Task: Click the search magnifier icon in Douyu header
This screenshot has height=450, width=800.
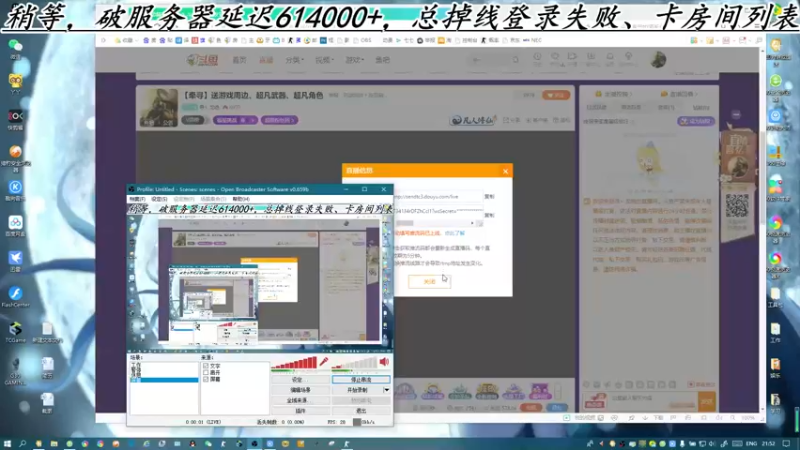Action: tap(515, 60)
